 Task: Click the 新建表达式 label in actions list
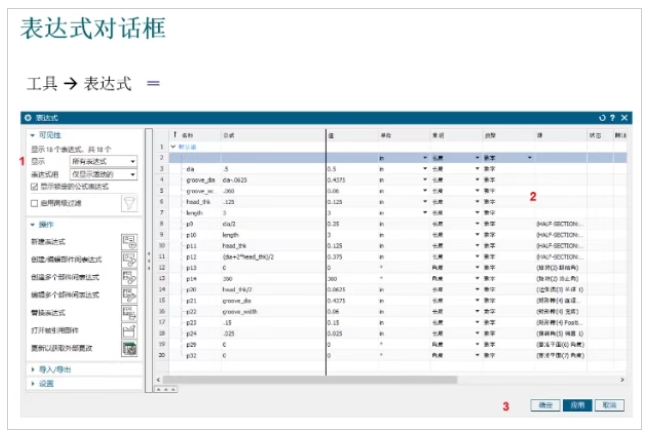(x=48, y=242)
